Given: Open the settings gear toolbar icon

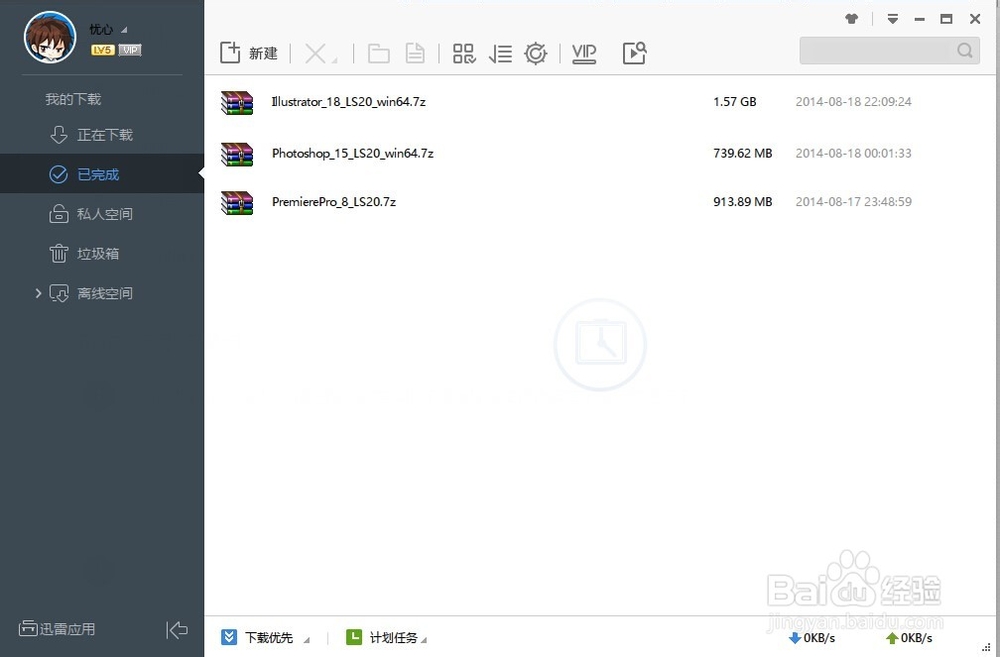Looking at the screenshot, I should [536, 54].
